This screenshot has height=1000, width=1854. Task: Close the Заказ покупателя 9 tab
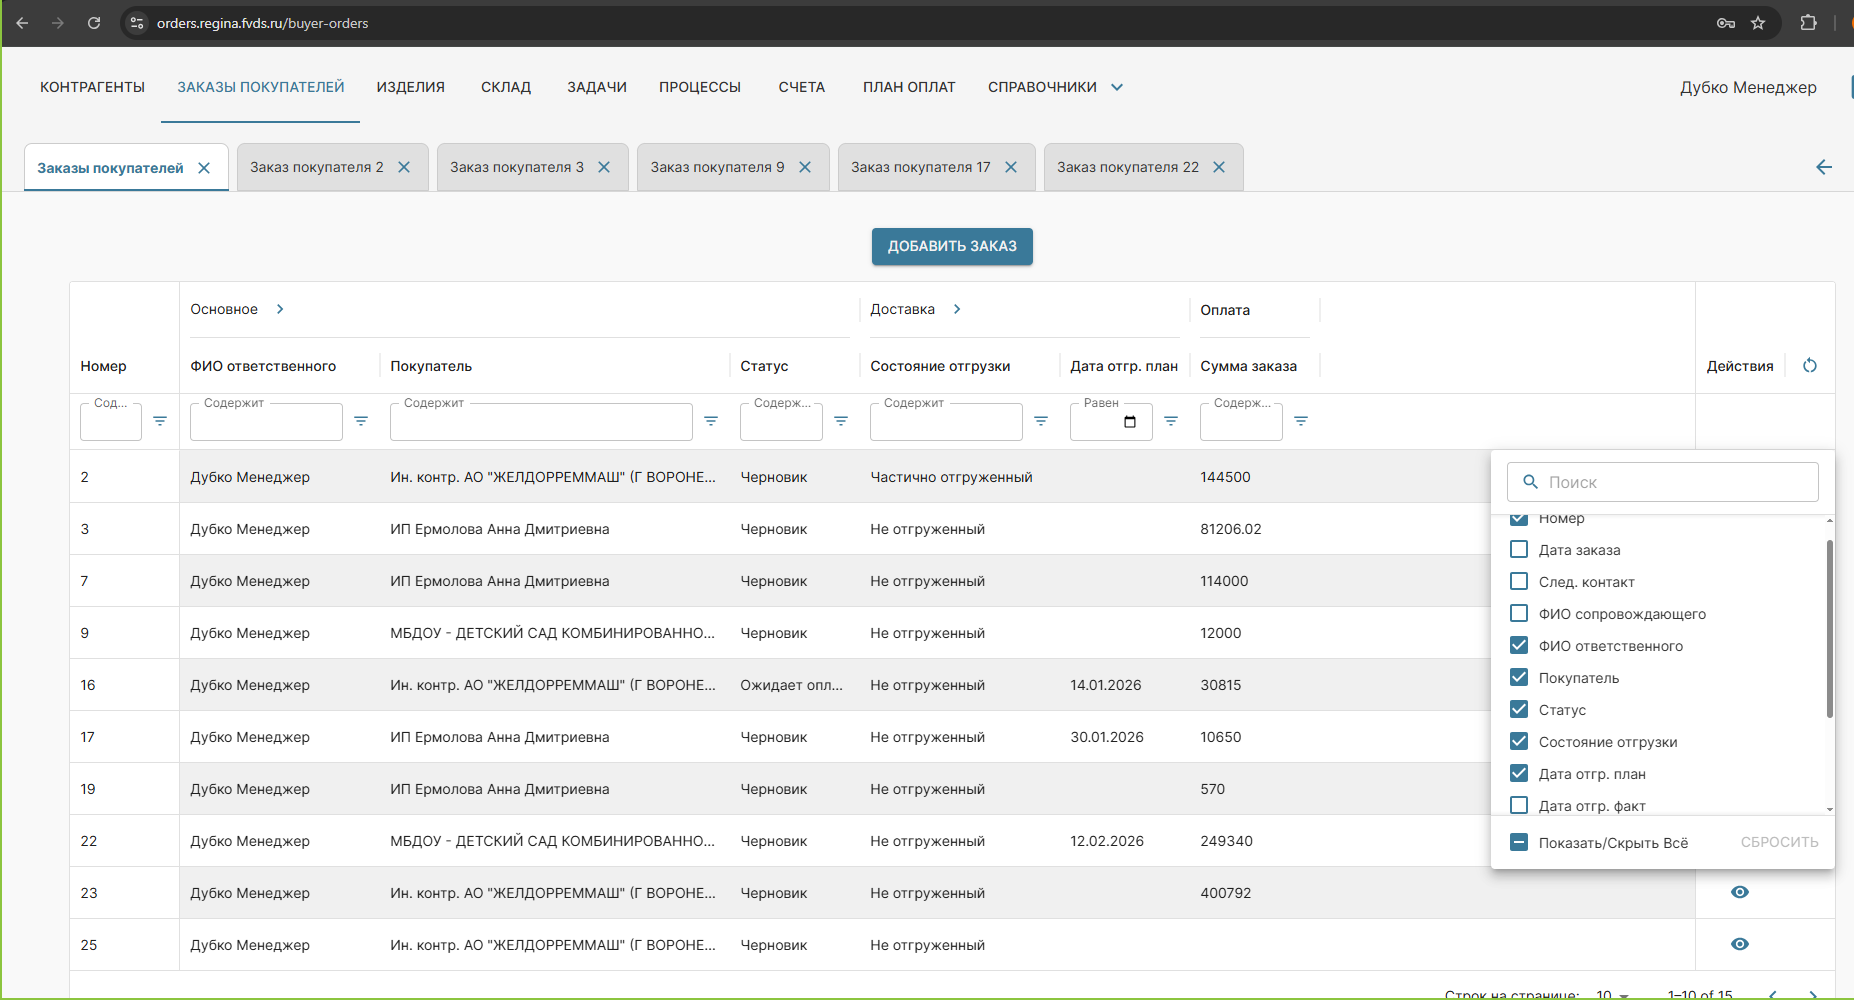click(x=805, y=167)
